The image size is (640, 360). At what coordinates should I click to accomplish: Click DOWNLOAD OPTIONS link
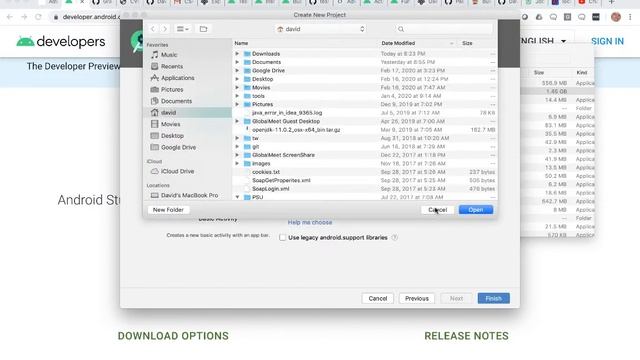173,336
